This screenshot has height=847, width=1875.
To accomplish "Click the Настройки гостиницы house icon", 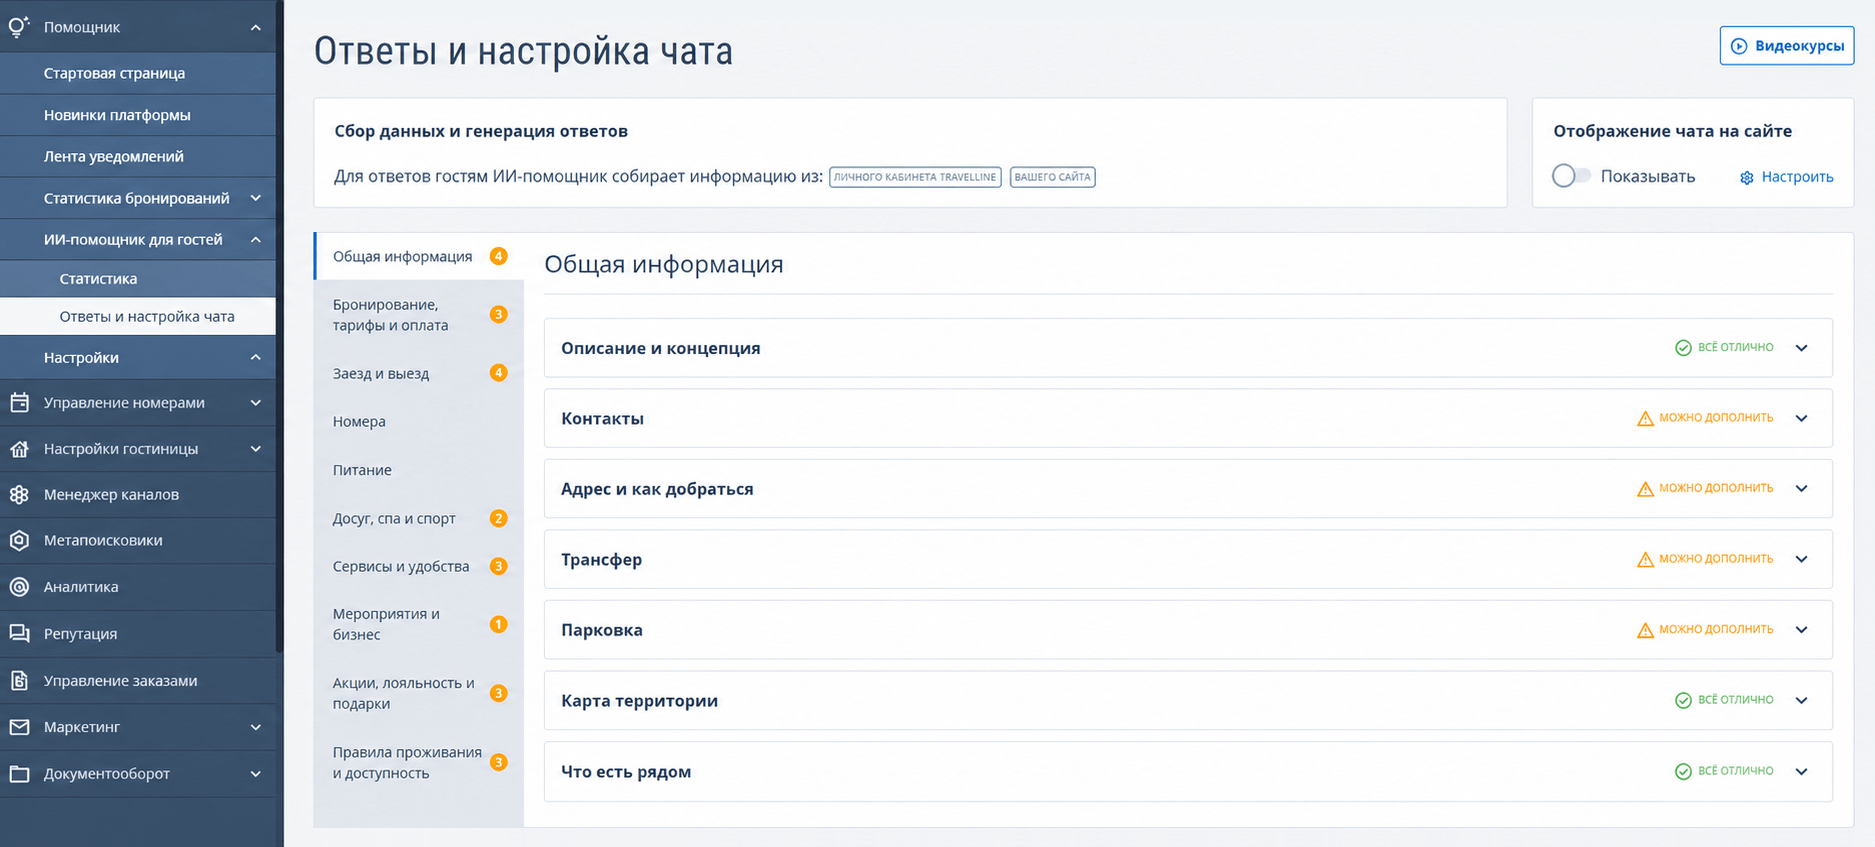I will (x=19, y=449).
